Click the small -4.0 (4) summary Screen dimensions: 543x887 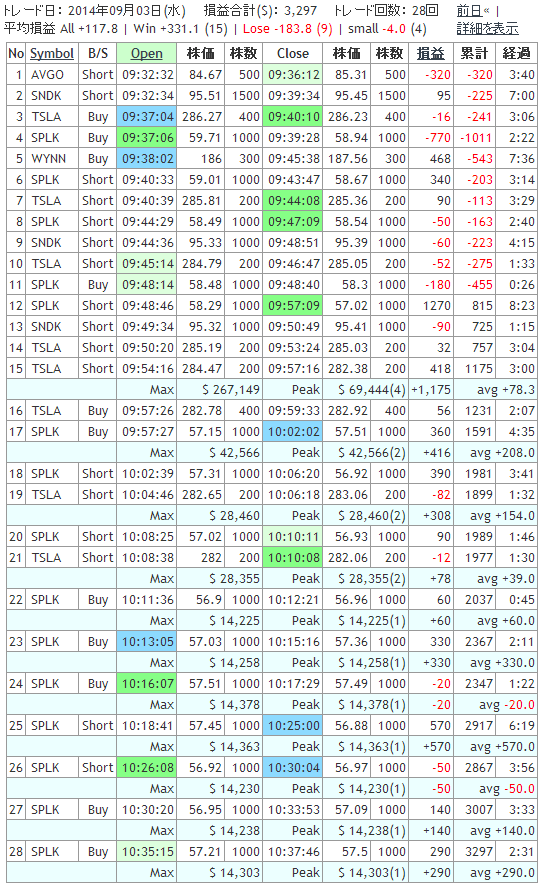[x=387, y=28]
